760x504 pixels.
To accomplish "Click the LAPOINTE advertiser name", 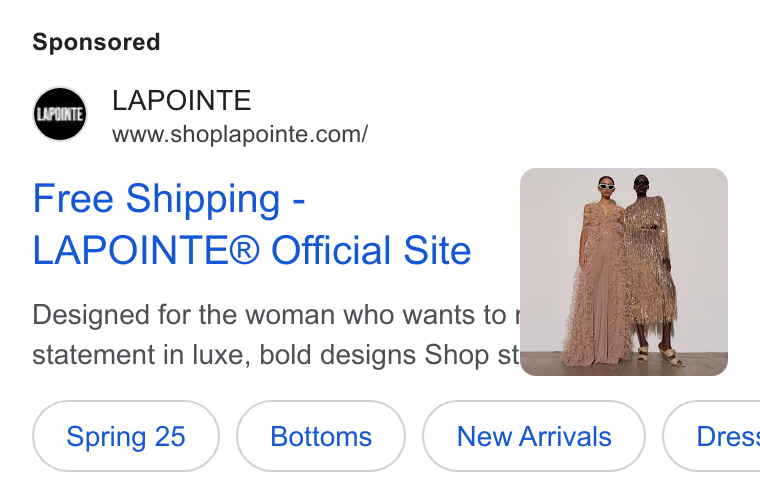I will coord(182,100).
